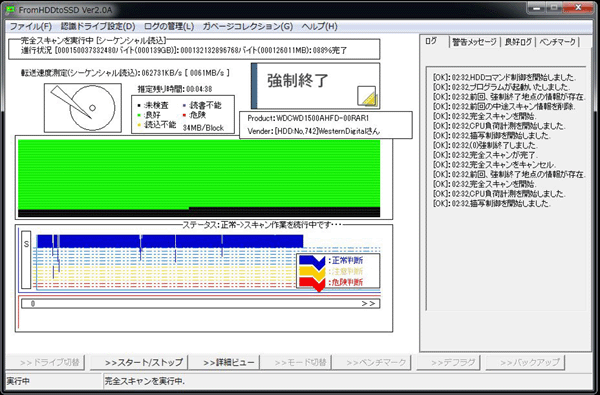Click the S label box in status graph
This screenshot has width=600, height=395.
coord(26,260)
